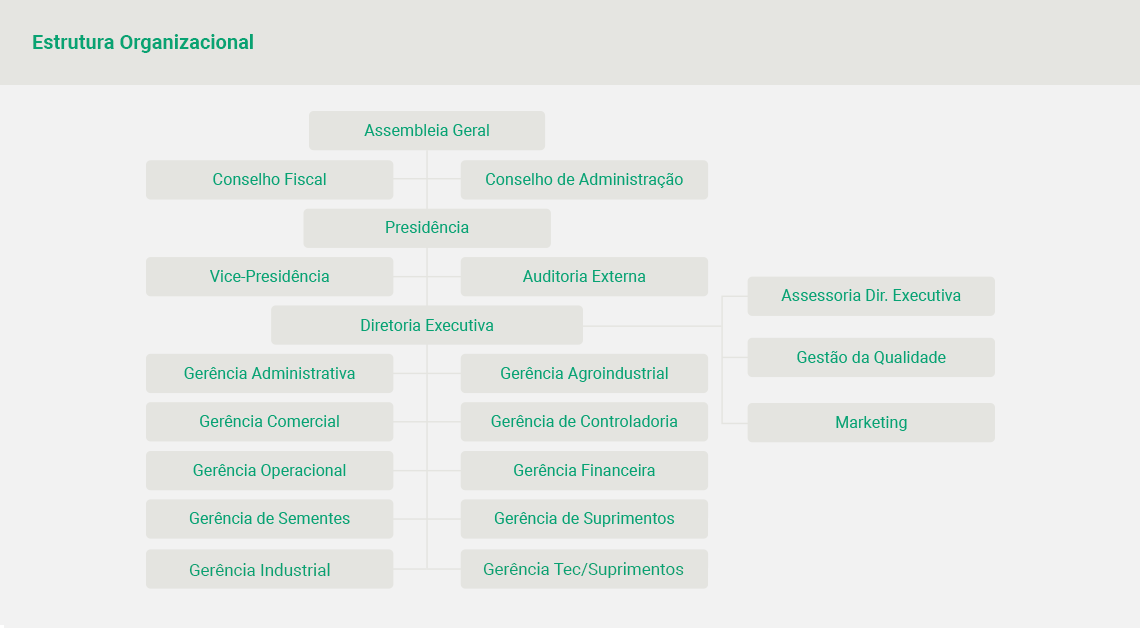Click the Presidência node
Screen dimensions: 1140x628
tap(427, 228)
